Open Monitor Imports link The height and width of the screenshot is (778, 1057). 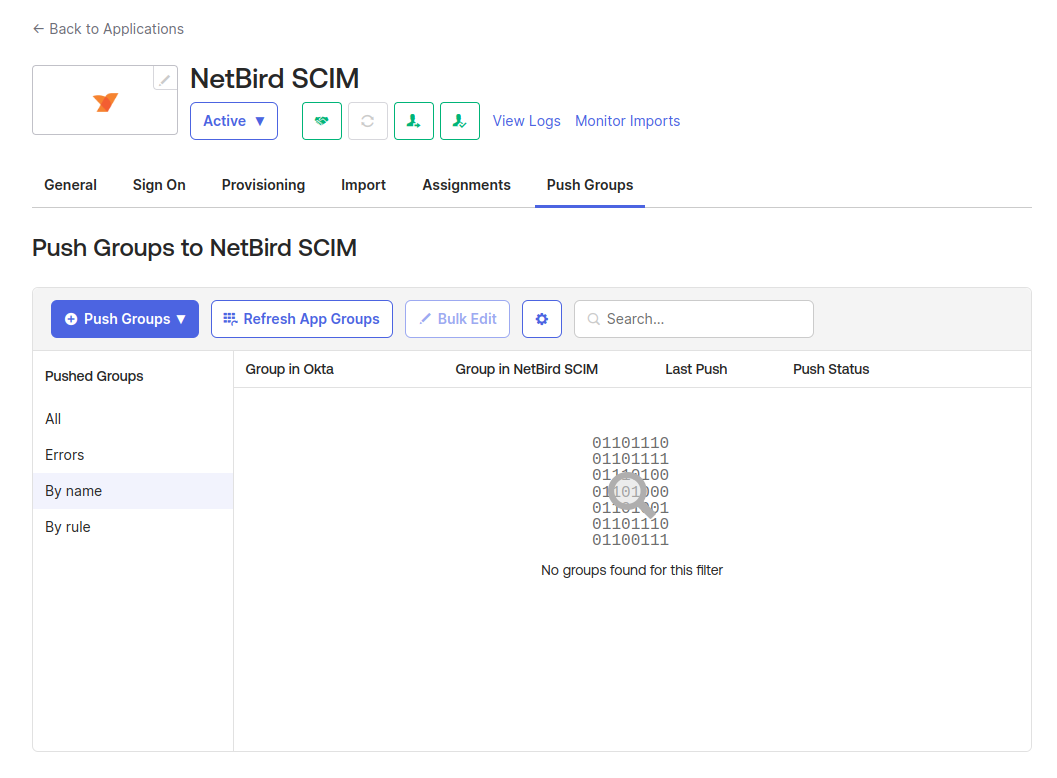tap(627, 121)
